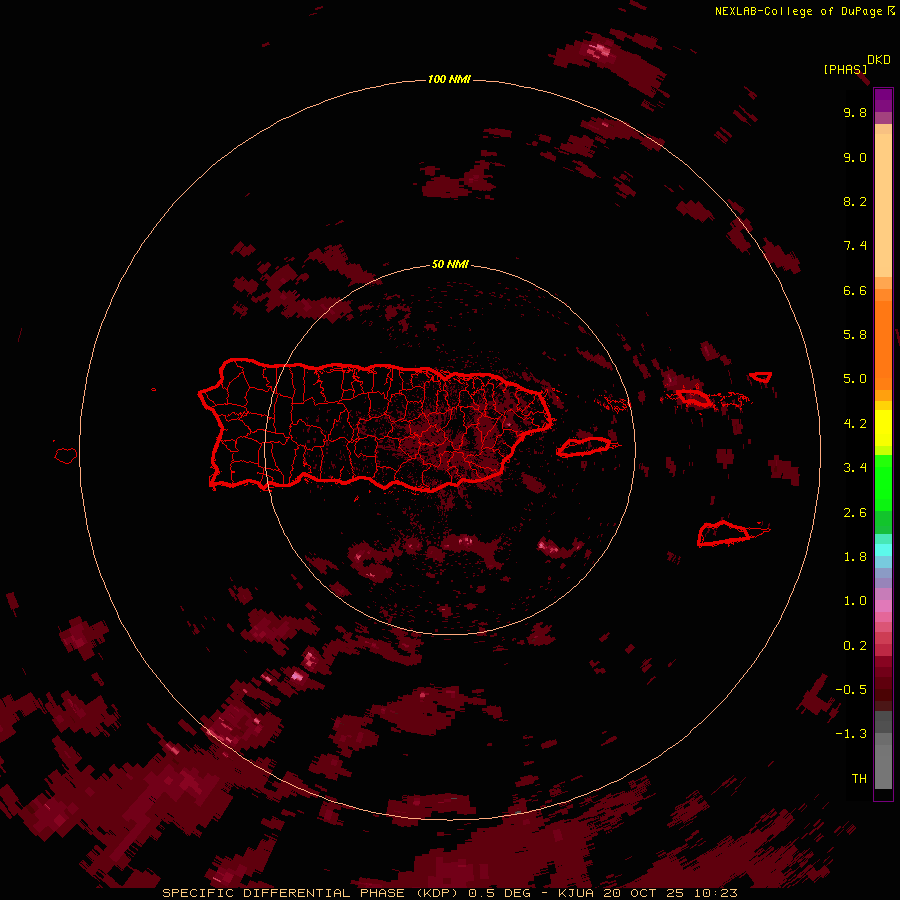Select the purple top color scale segment
This screenshot has width=900, height=900.
pyautogui.click(x=883, y=100)
